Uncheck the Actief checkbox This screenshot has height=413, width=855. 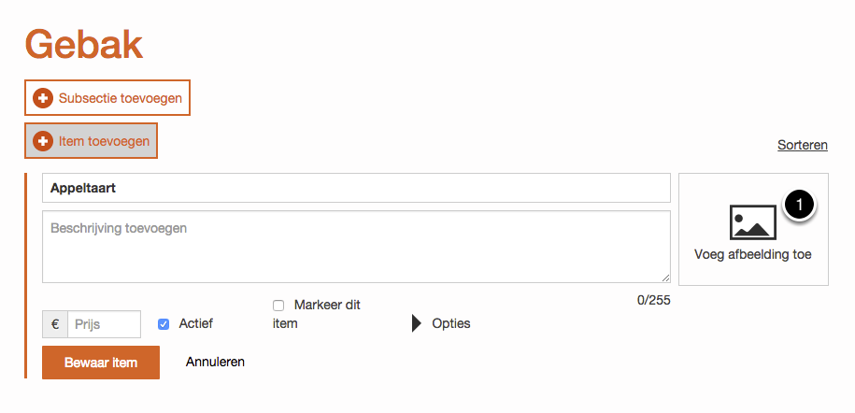pos(164,324)
